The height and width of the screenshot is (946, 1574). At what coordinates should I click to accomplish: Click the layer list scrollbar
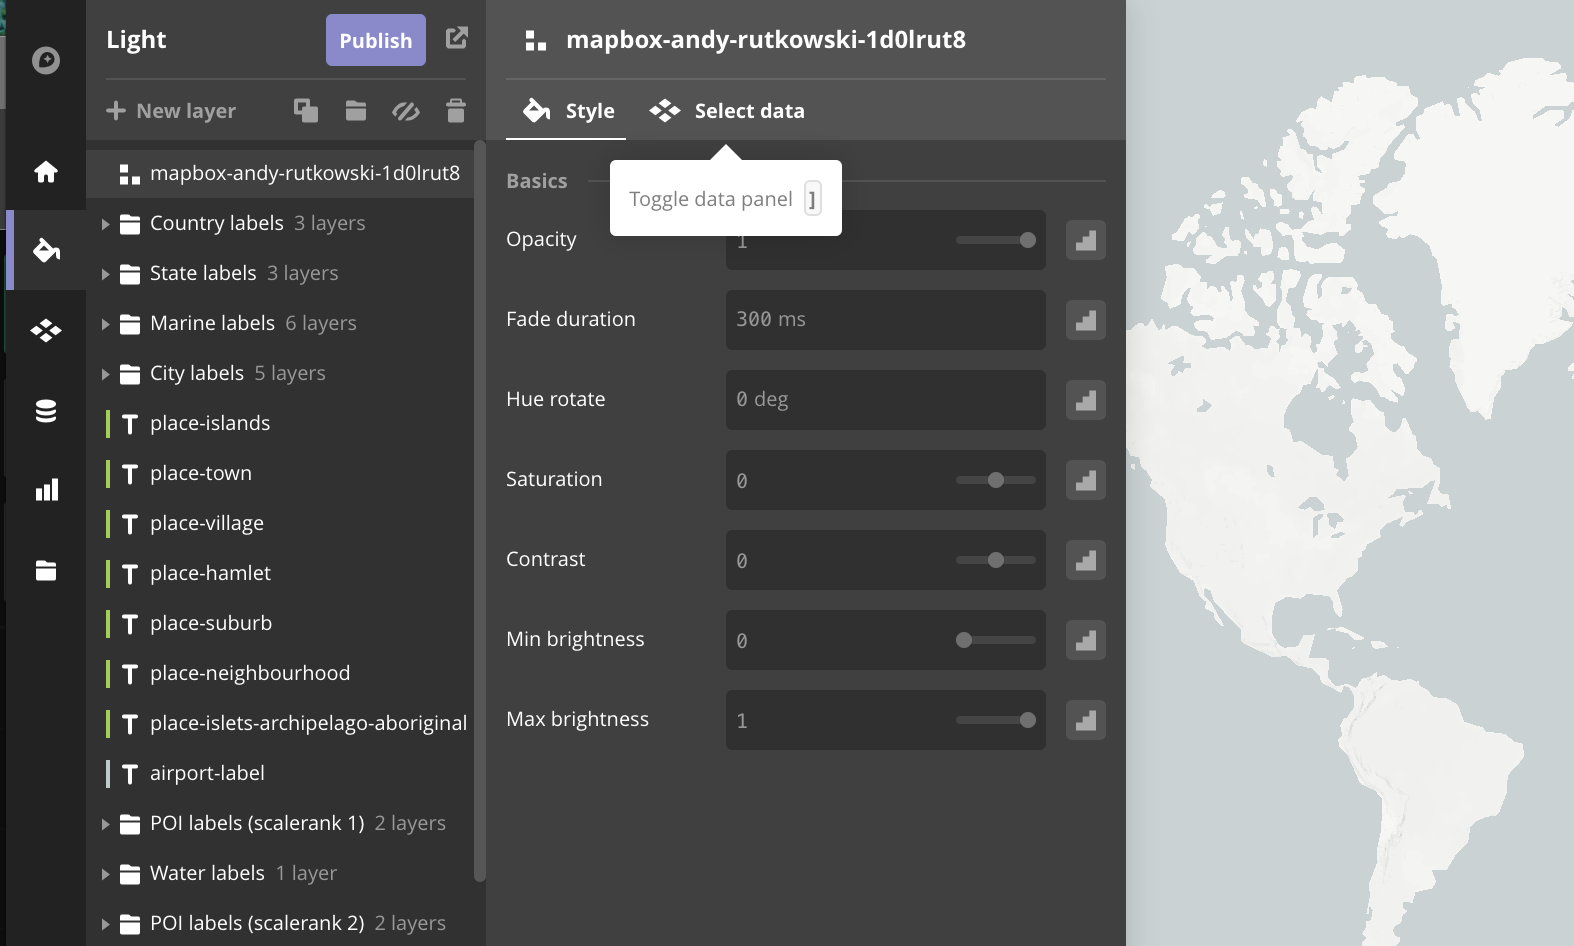[480, 511]
